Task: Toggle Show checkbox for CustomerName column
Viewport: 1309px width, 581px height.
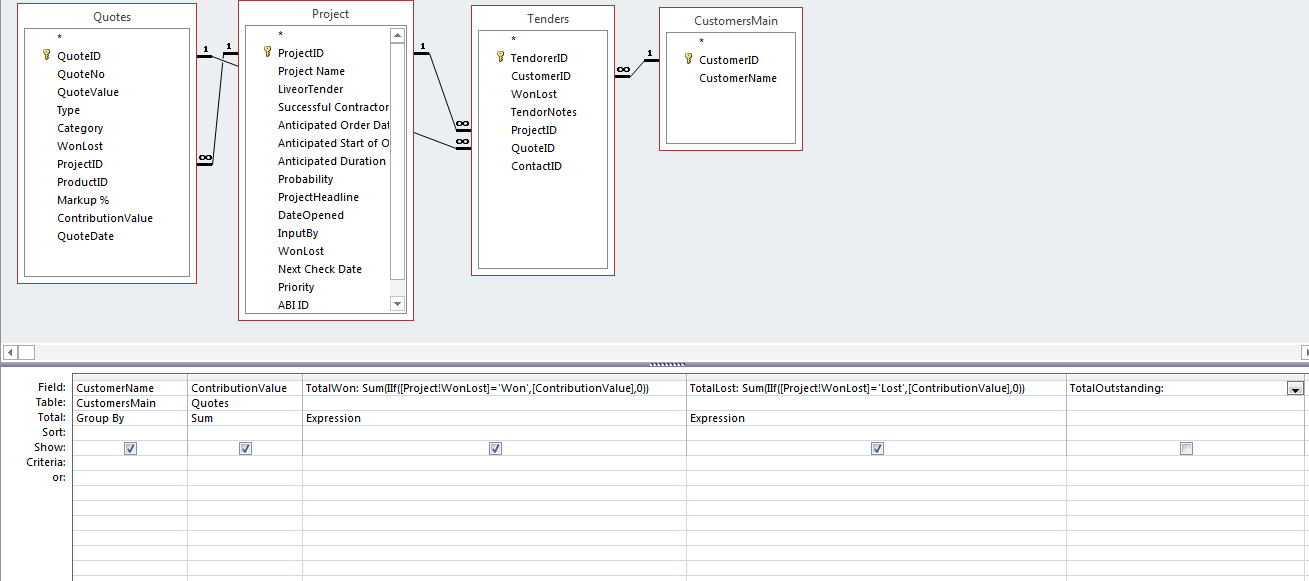Action: pos(130,449)
